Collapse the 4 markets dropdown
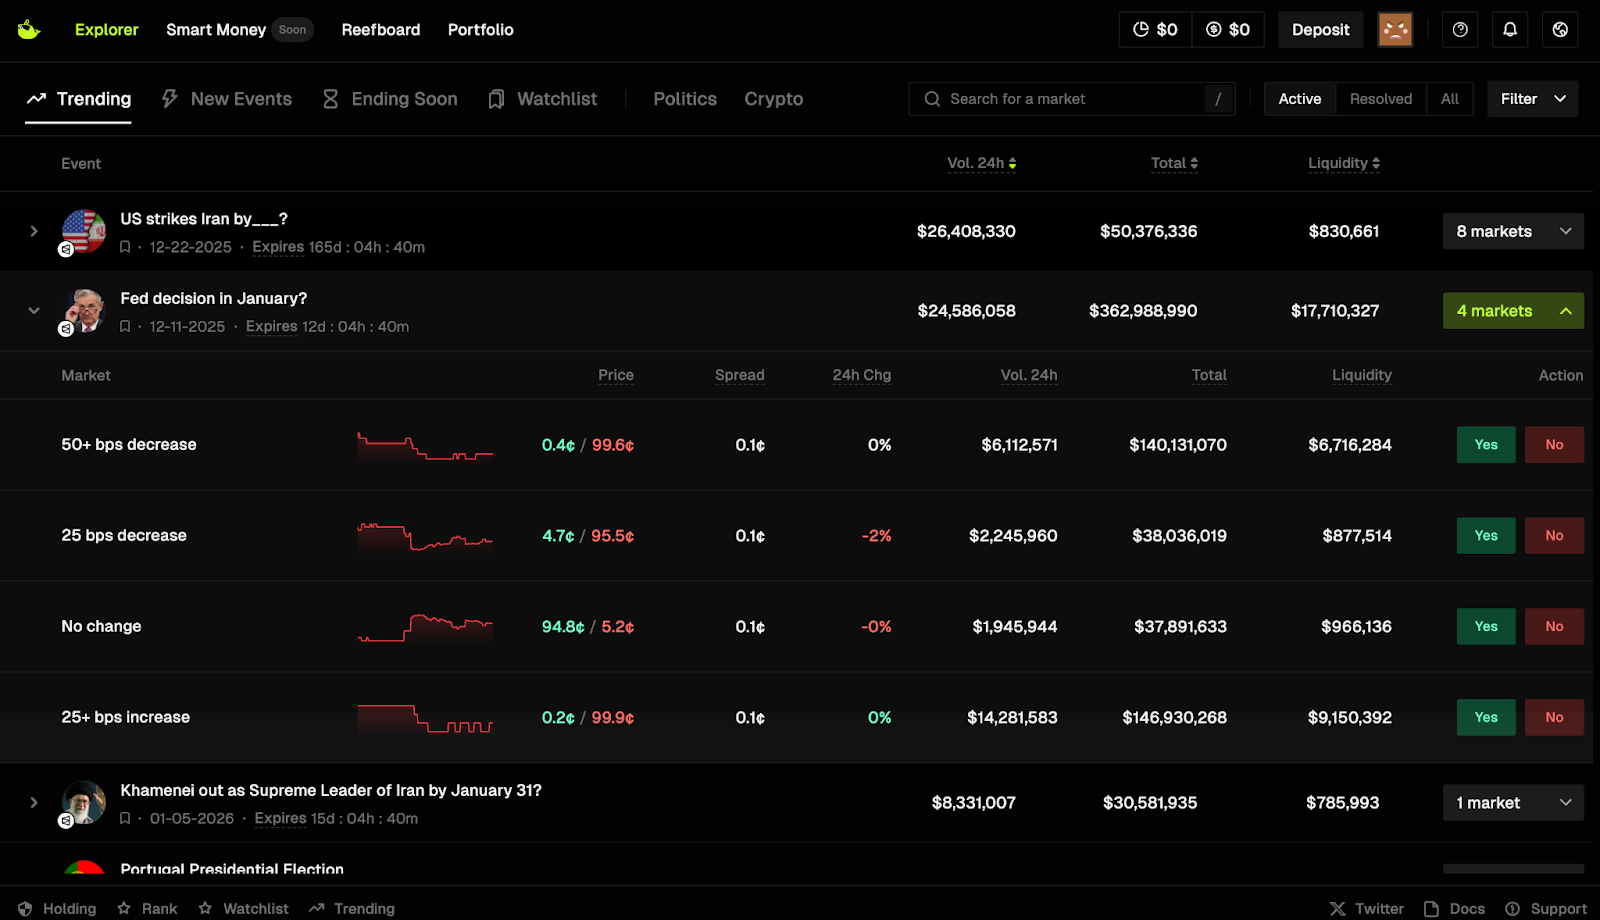This screenshot has height=920, width=1600. point(1512,311)
